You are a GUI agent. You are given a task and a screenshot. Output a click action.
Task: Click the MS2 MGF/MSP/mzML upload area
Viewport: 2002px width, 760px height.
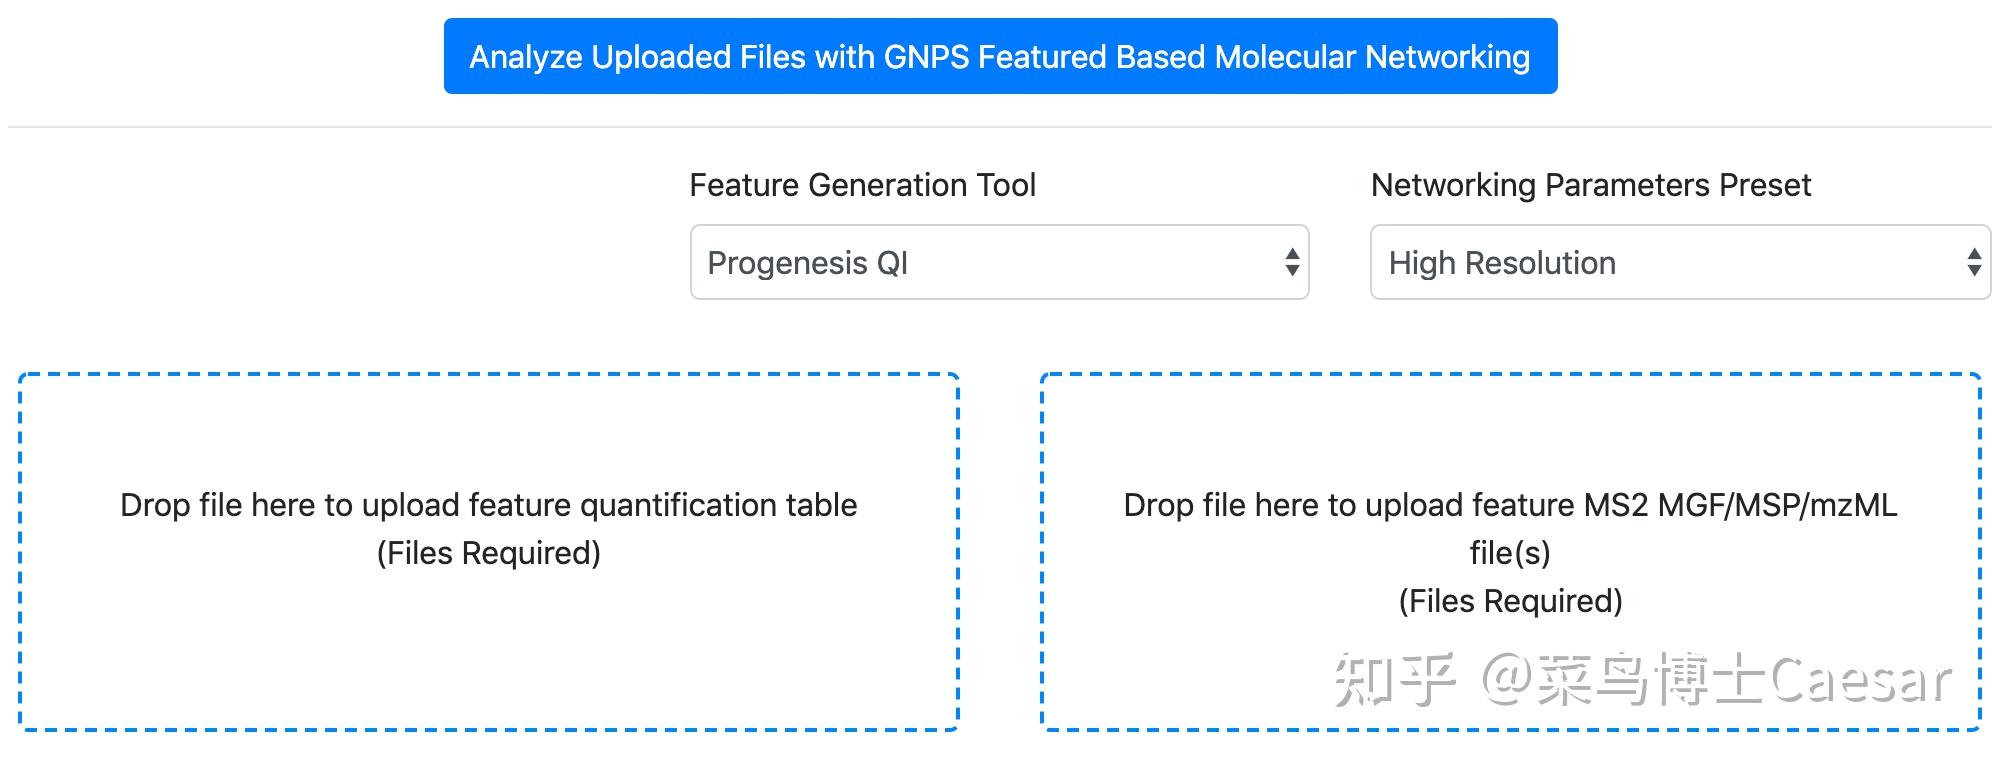point(1512,550)
